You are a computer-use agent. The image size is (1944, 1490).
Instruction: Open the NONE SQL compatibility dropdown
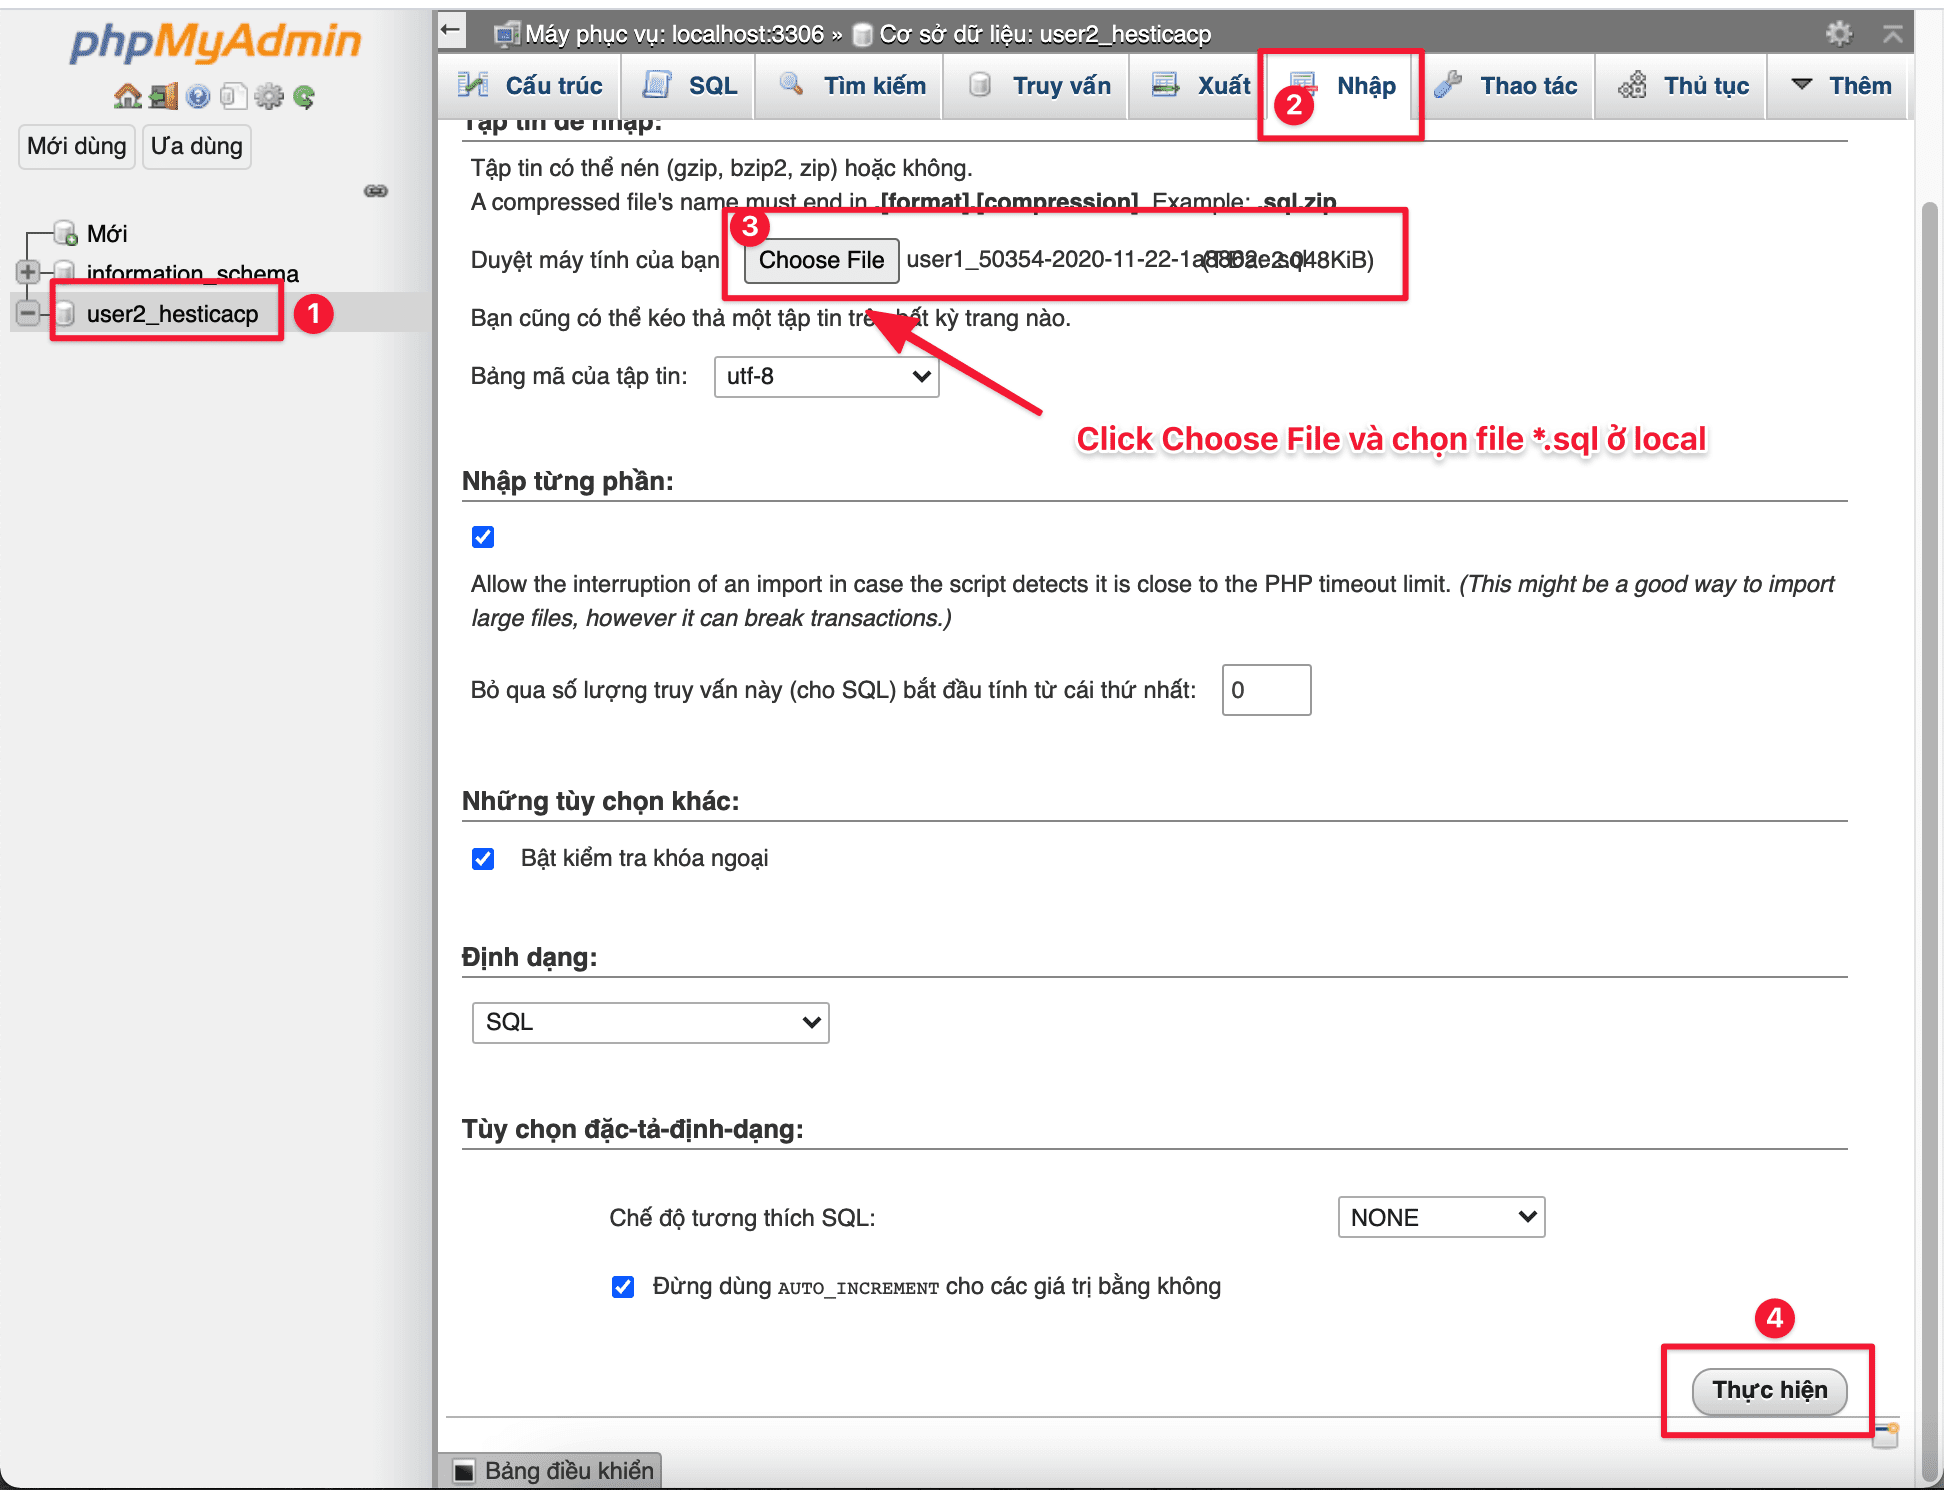pos(1440,1217)
